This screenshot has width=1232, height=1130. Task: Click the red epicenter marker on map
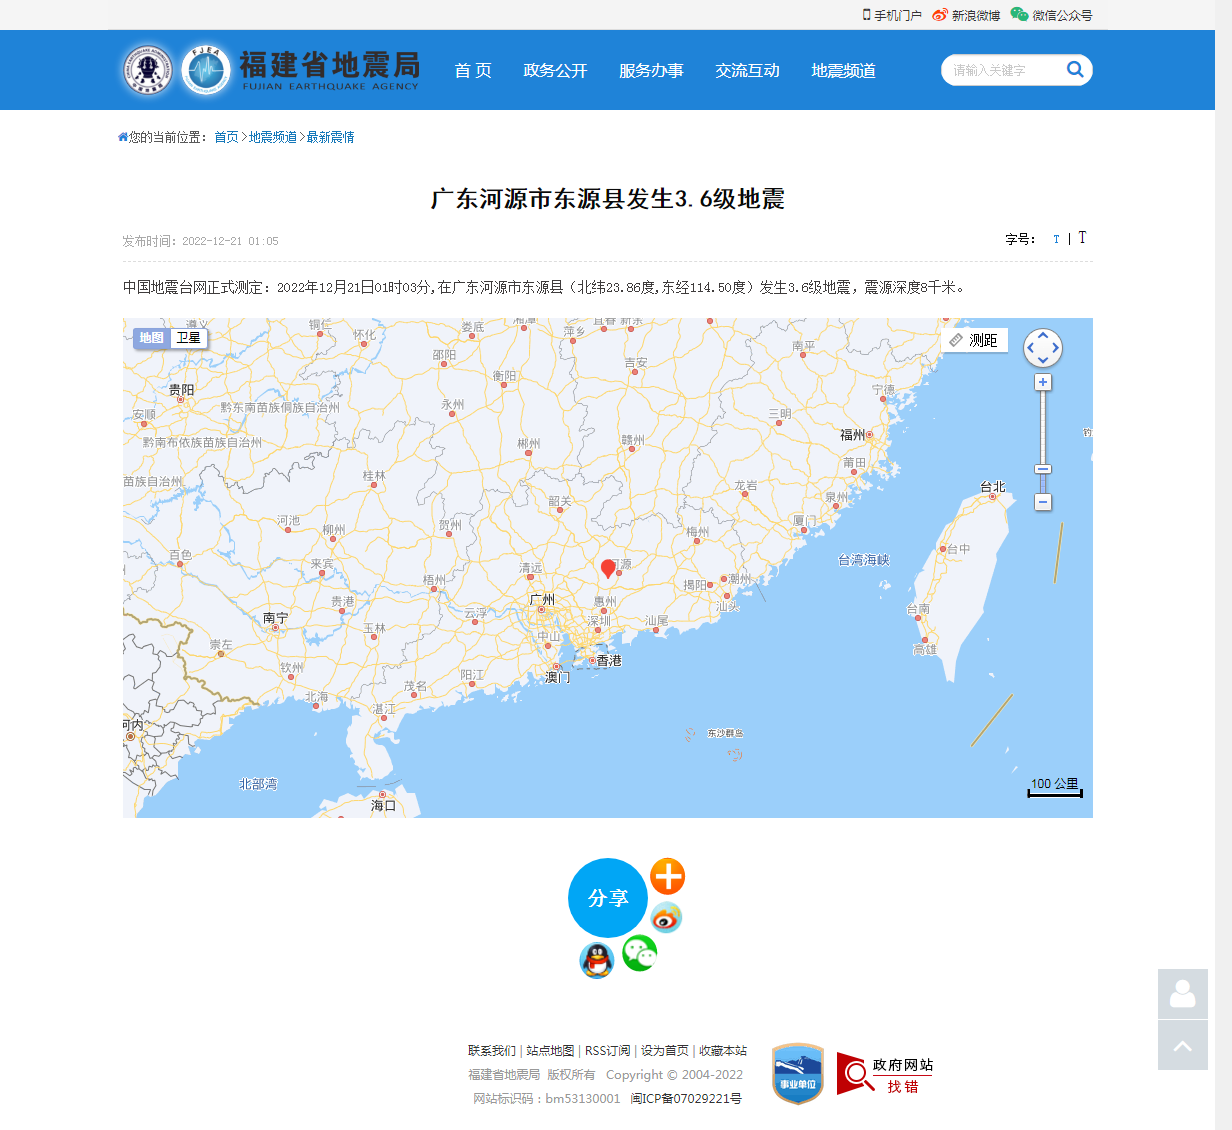coord(608,568)
